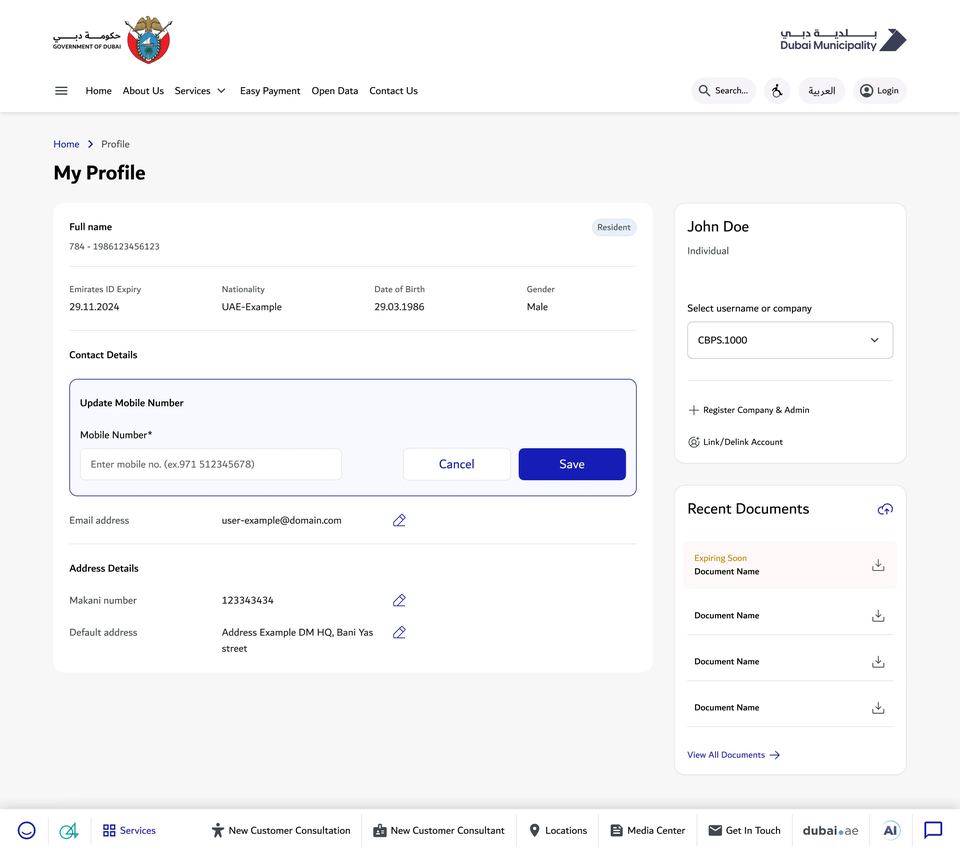
Task: Click the Login button
Action: [880, 91]
